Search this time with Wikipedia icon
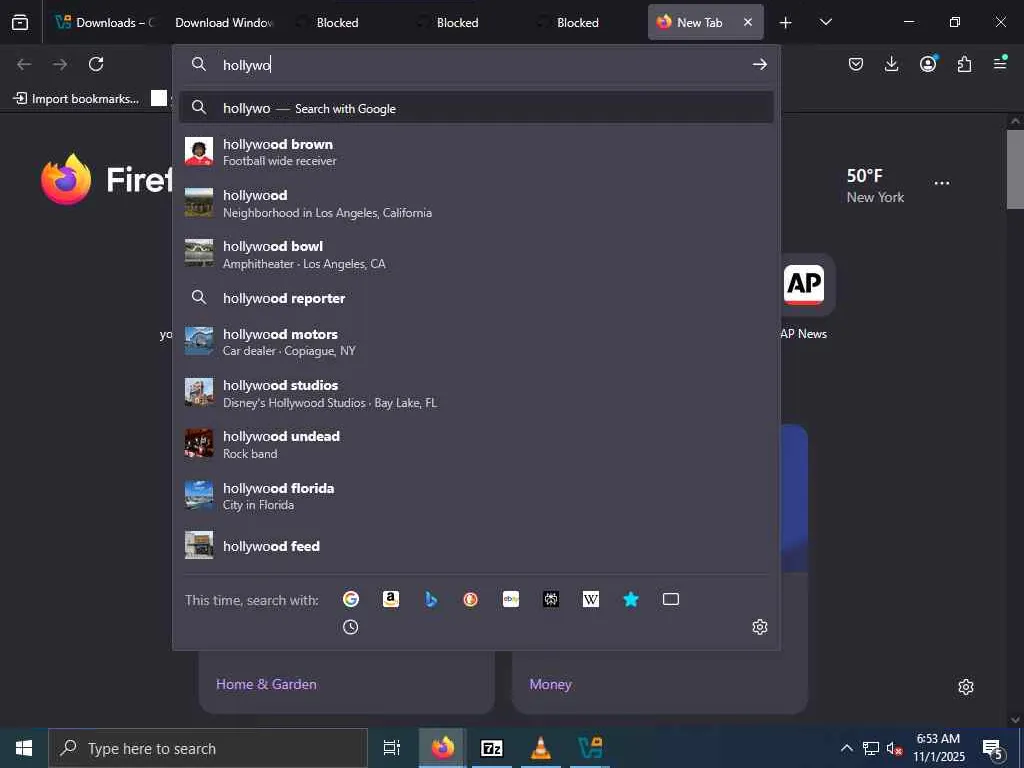 [590, 599]
